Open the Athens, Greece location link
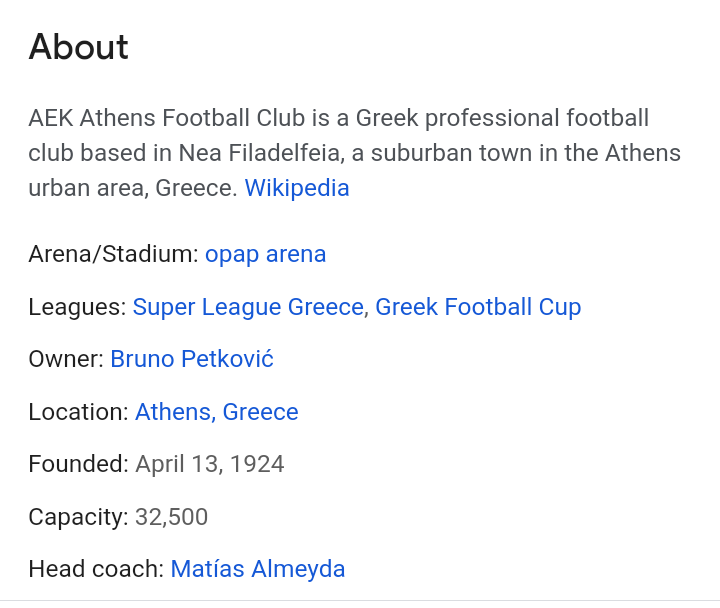The width and height of the screenshot is (720, 608). (217, 411)
